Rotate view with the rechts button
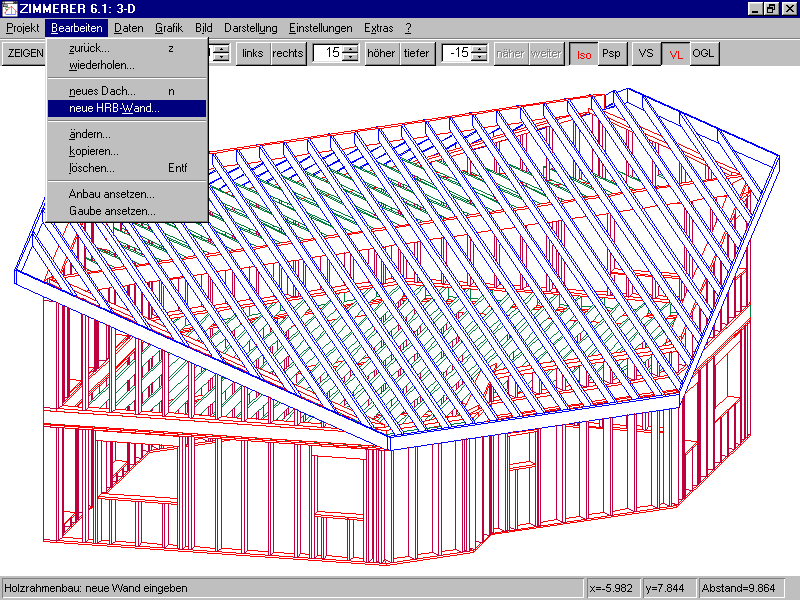800x600 pixels. (288, 53)
